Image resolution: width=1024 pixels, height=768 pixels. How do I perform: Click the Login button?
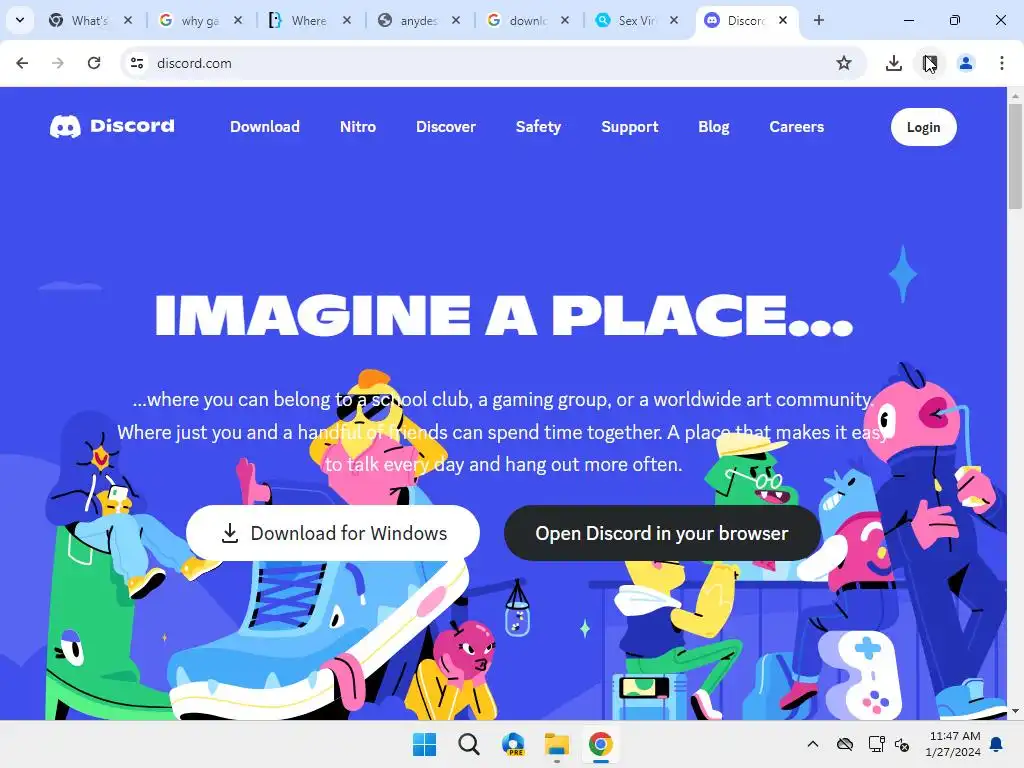coord(923,127)
